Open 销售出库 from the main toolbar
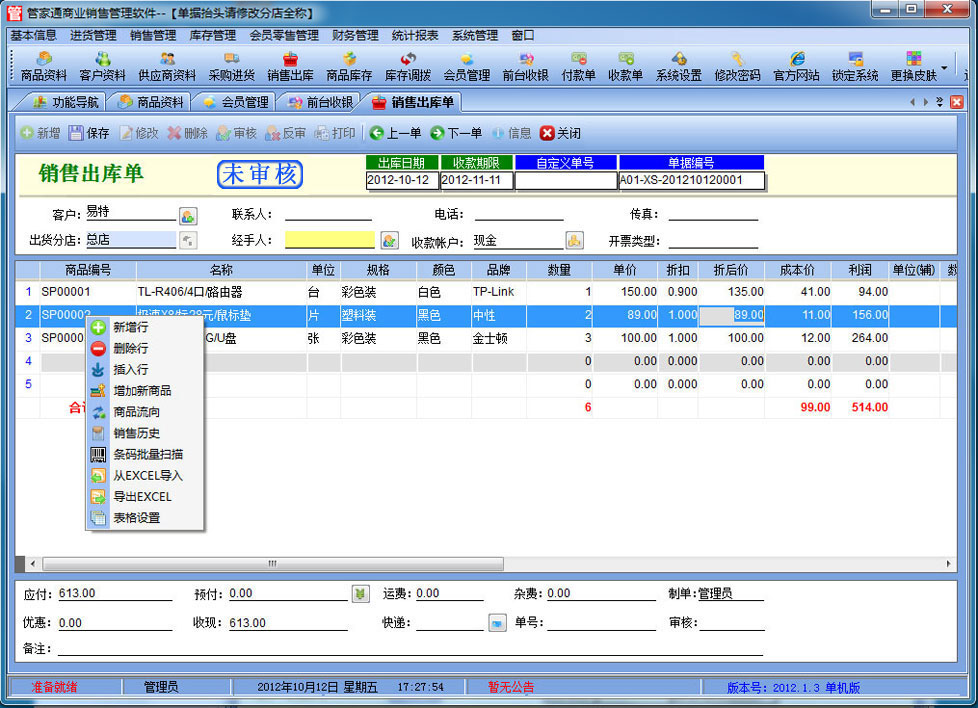The width and height of the screenshot is (978, 708). (x=290, y=66)
